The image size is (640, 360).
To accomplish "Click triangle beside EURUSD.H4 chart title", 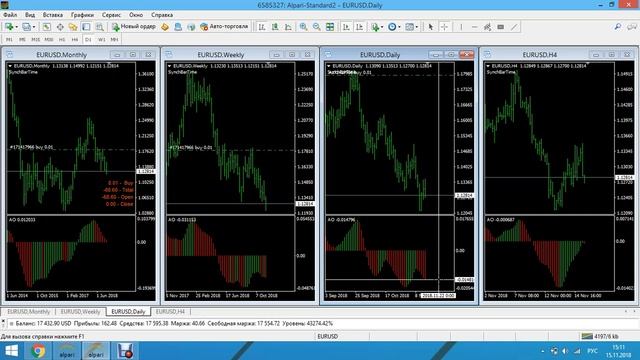I will [x=488, y=66].
